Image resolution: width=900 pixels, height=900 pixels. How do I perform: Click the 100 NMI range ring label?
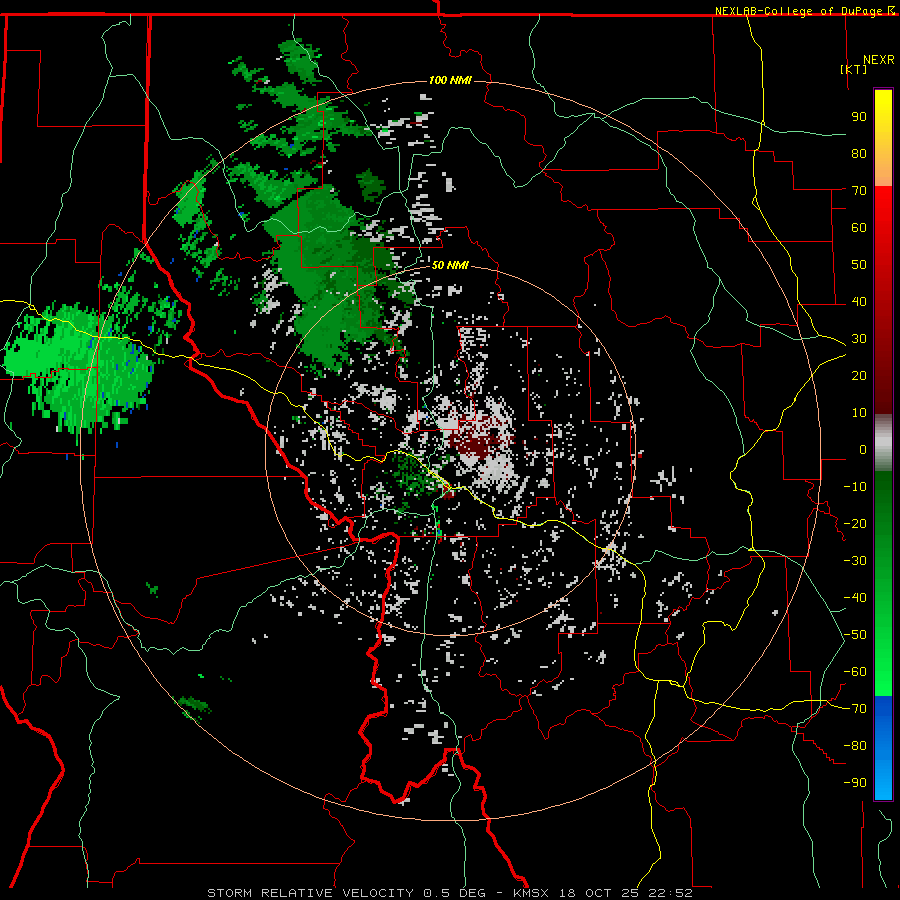(450, 80)
